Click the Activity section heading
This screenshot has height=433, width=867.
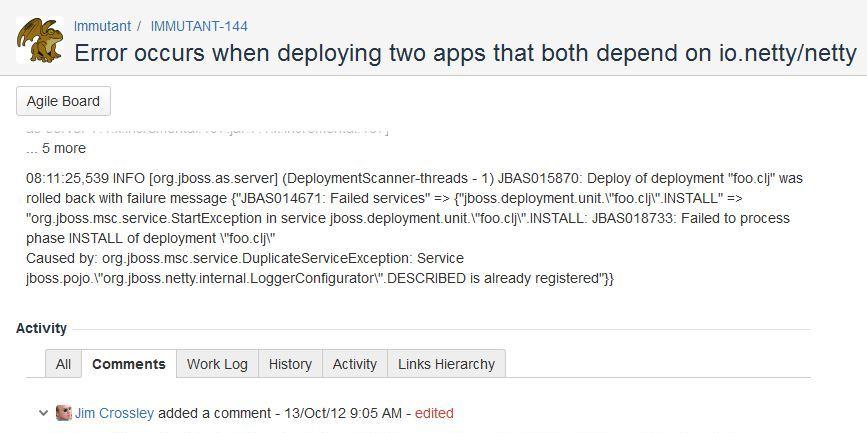coord(41,328)
